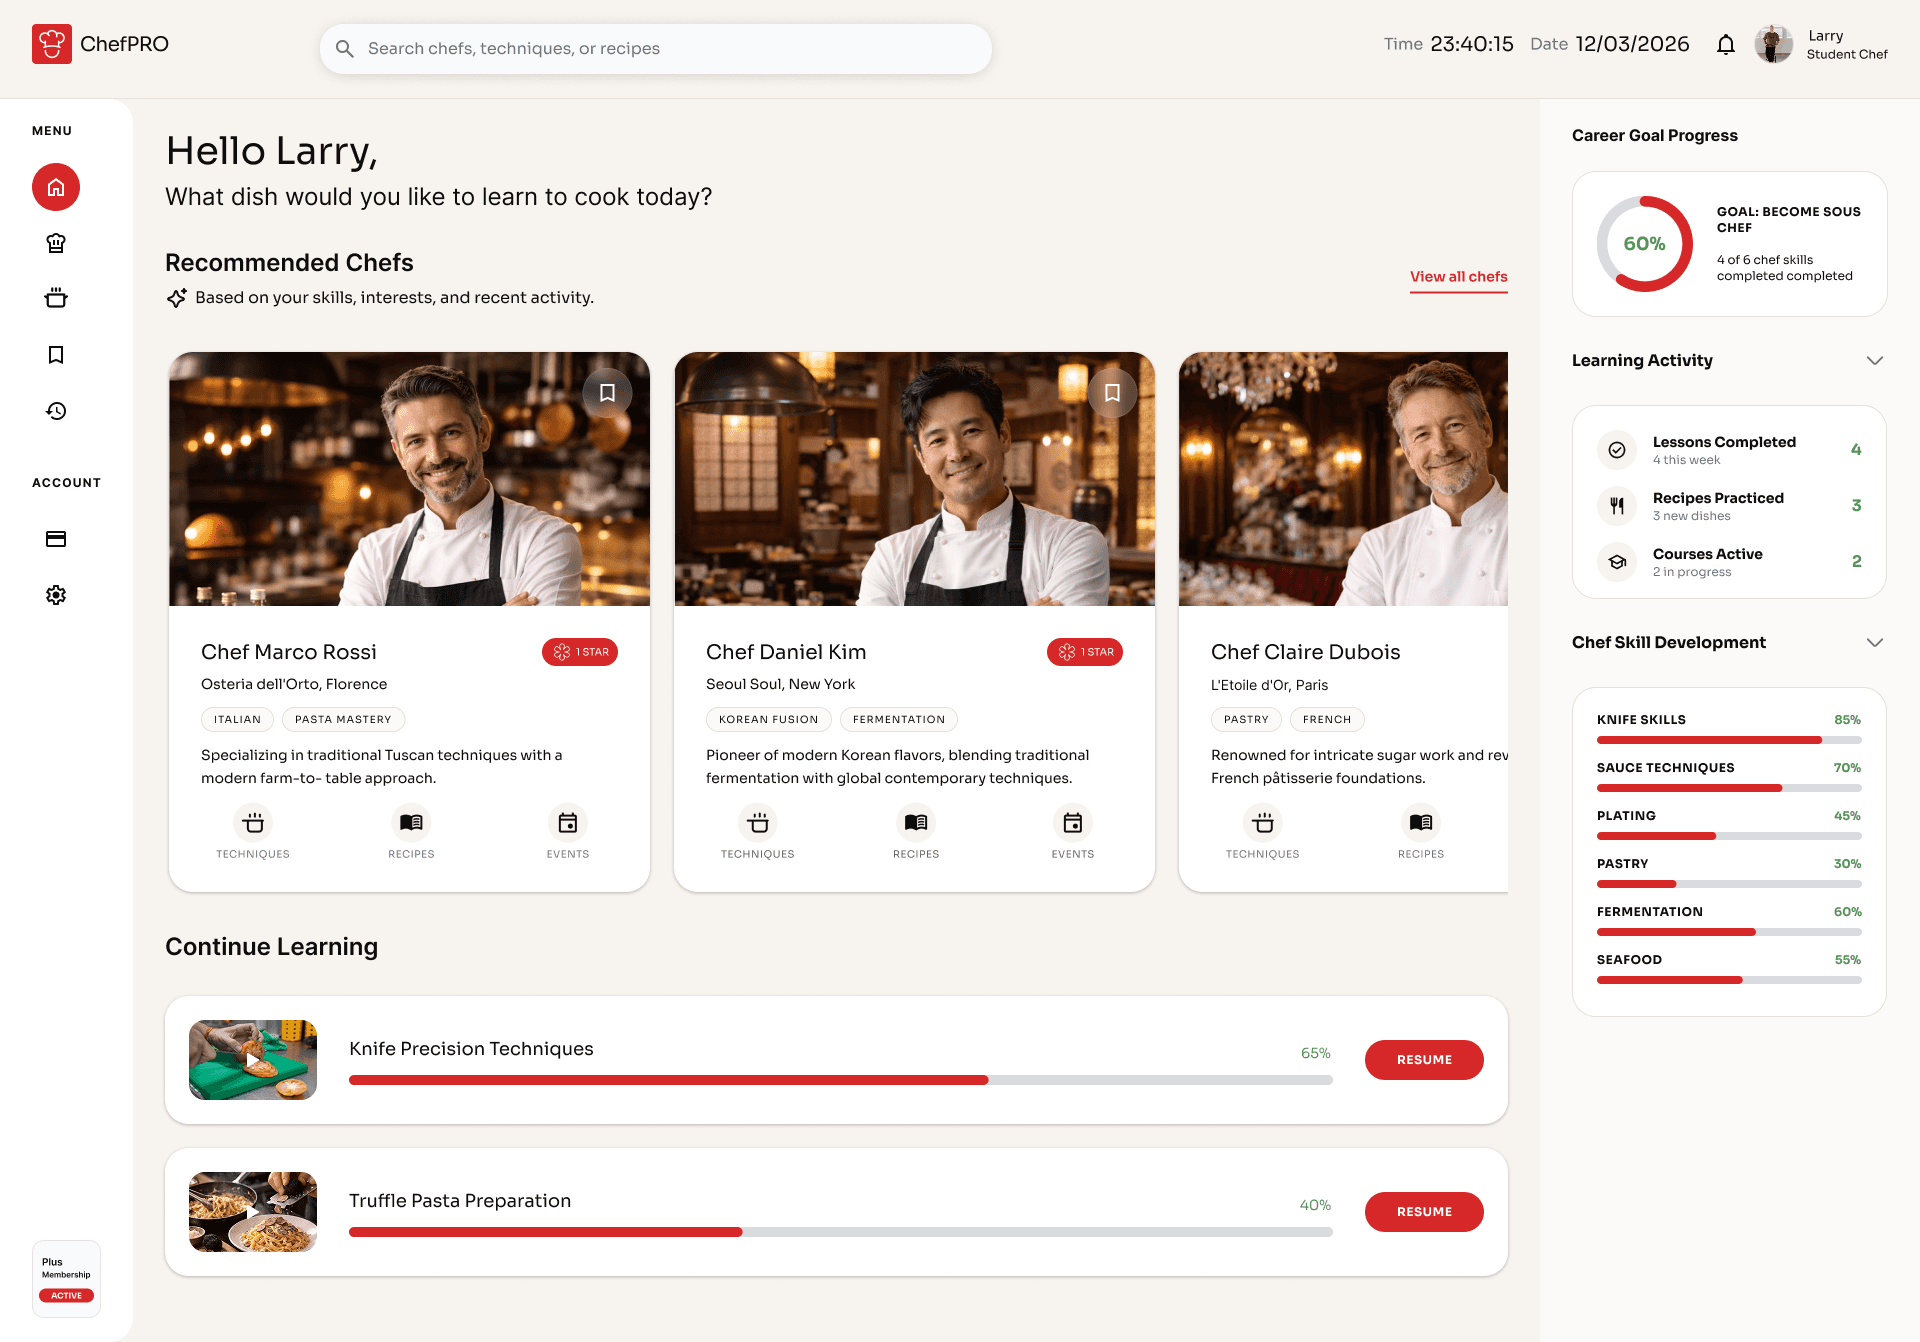Open the billing card icon under Account

click(56, 539)
